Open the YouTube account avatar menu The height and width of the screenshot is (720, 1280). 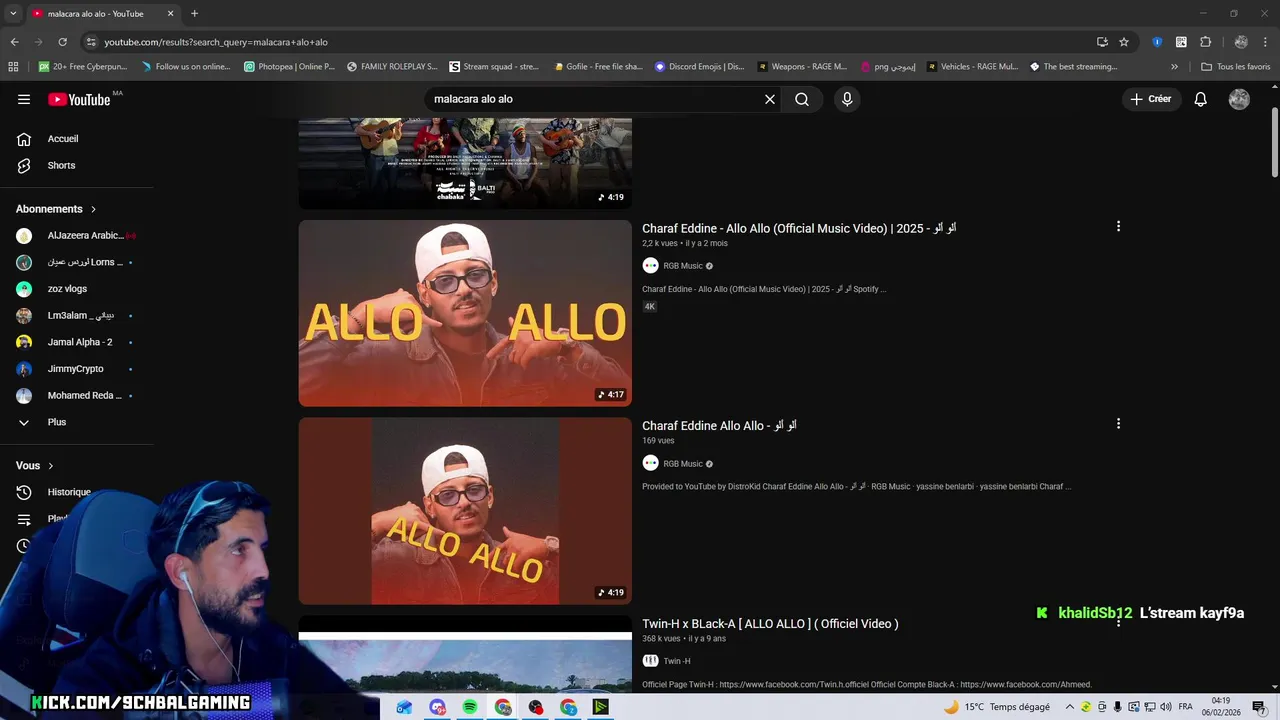[1239, 99]
